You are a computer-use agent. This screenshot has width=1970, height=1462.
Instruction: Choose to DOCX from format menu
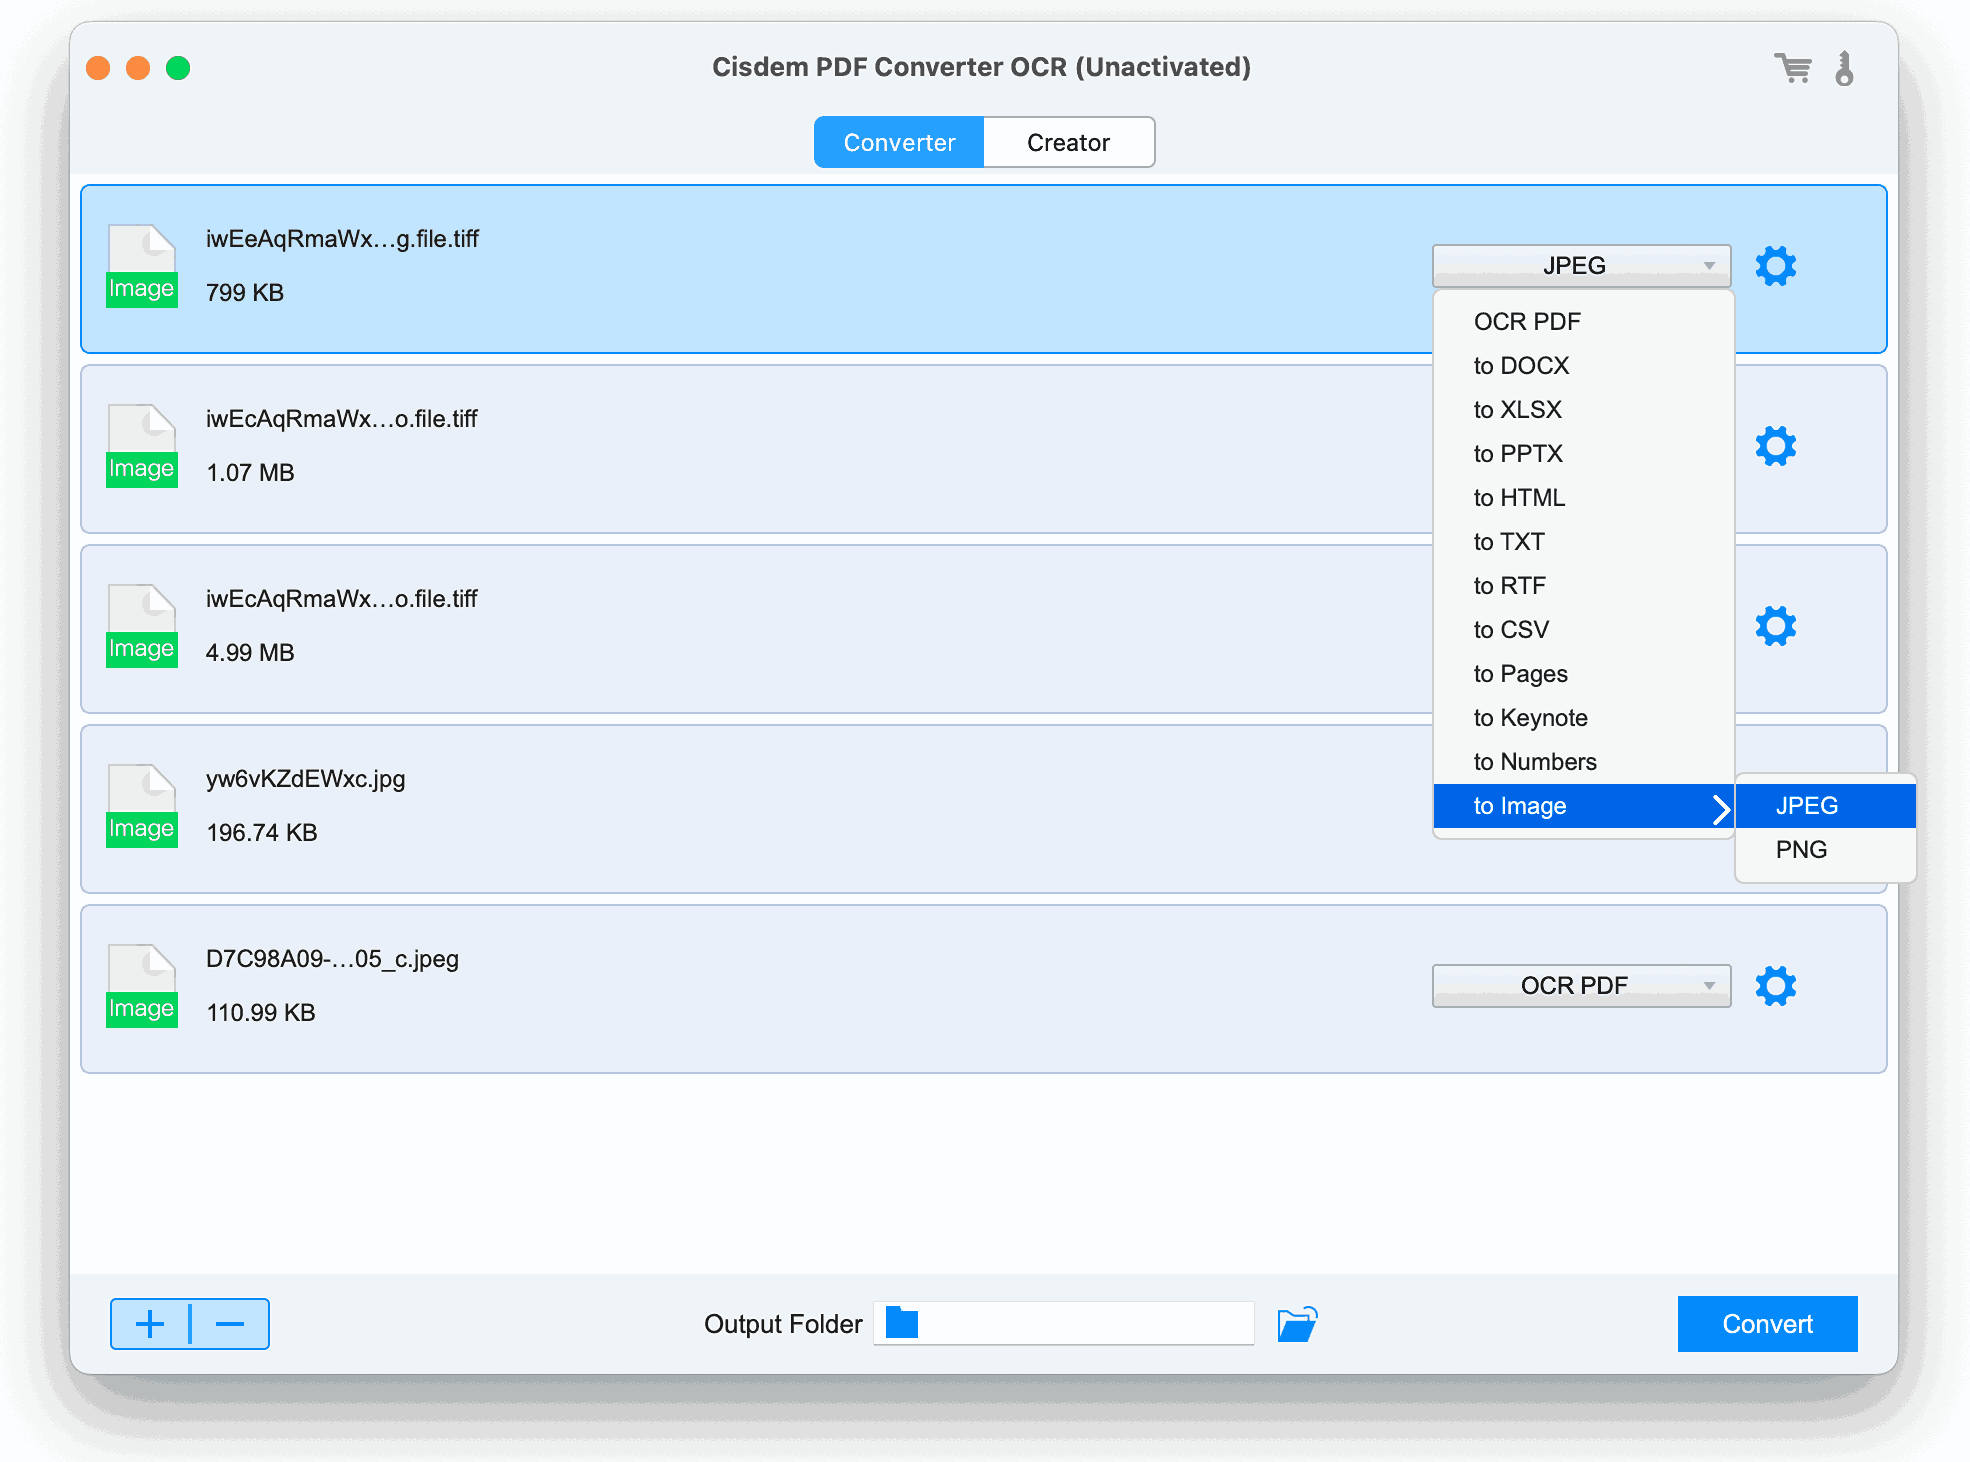[x=1583, y=366]
